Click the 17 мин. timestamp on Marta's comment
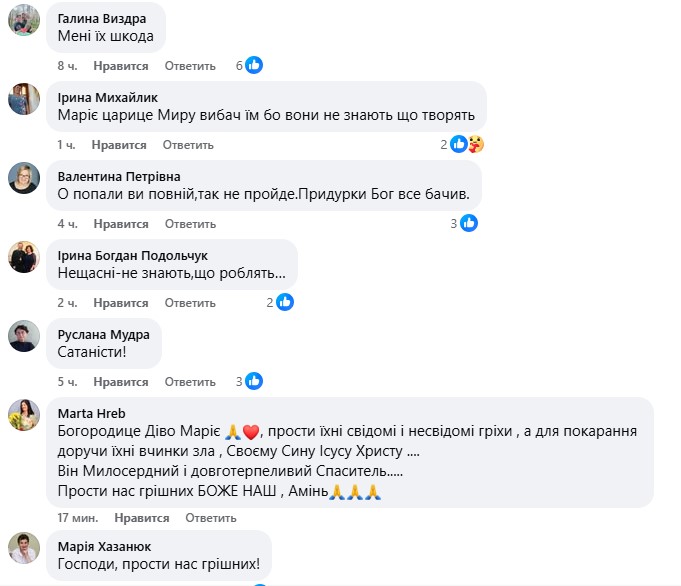 tap(76, 518)
